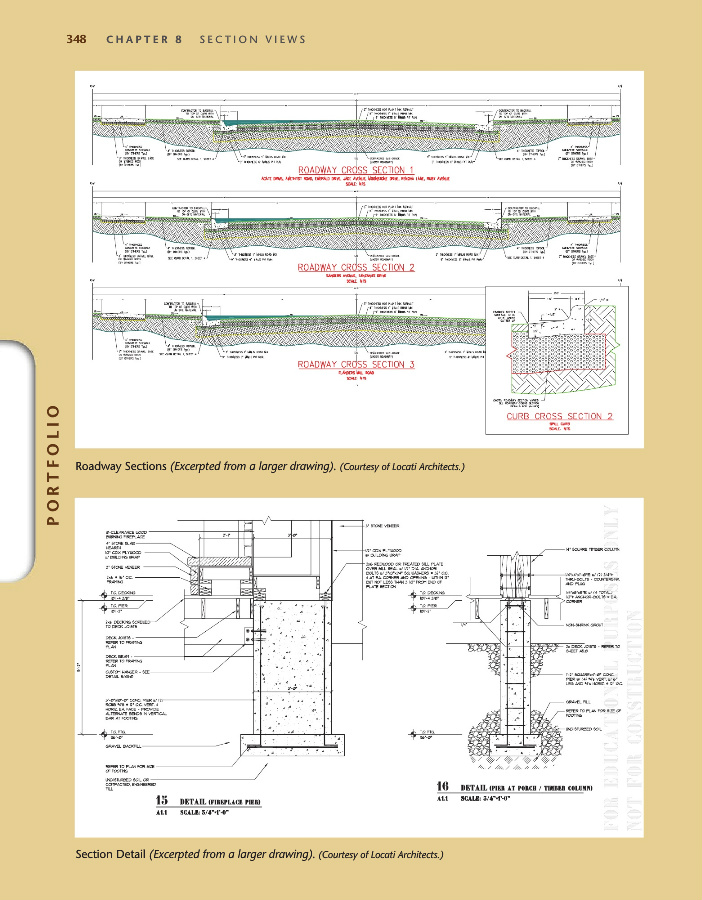Select detail number 15 label
The height and width of the screenshot is (900, 702).
(160, 801)
